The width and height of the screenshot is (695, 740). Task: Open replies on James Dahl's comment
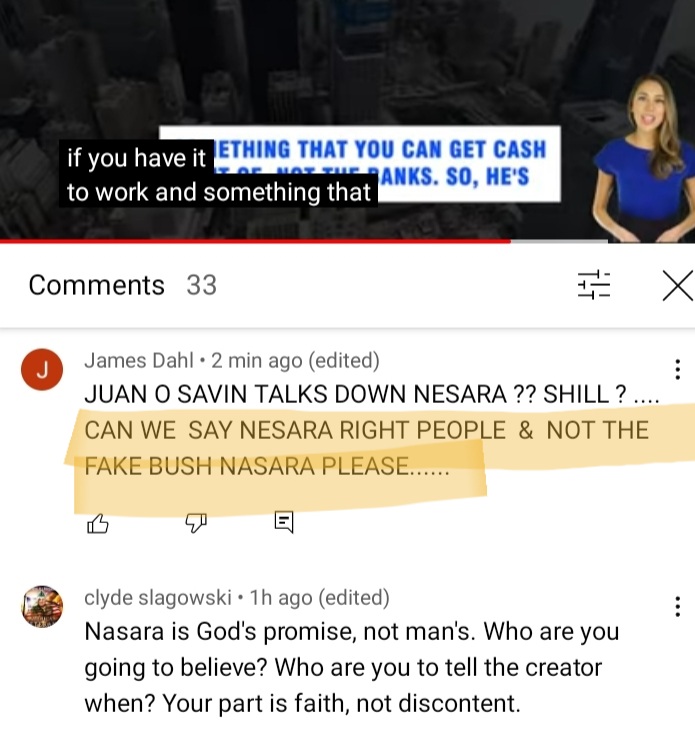pos(284,522)
